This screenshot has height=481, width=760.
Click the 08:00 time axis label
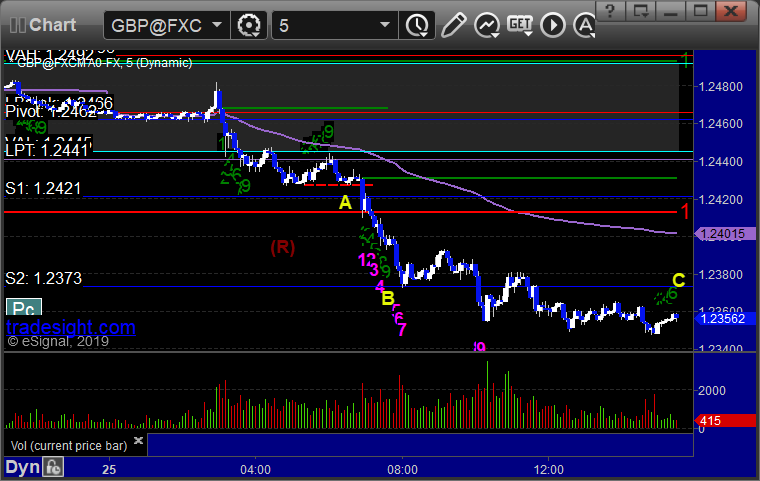click(402, 469)
